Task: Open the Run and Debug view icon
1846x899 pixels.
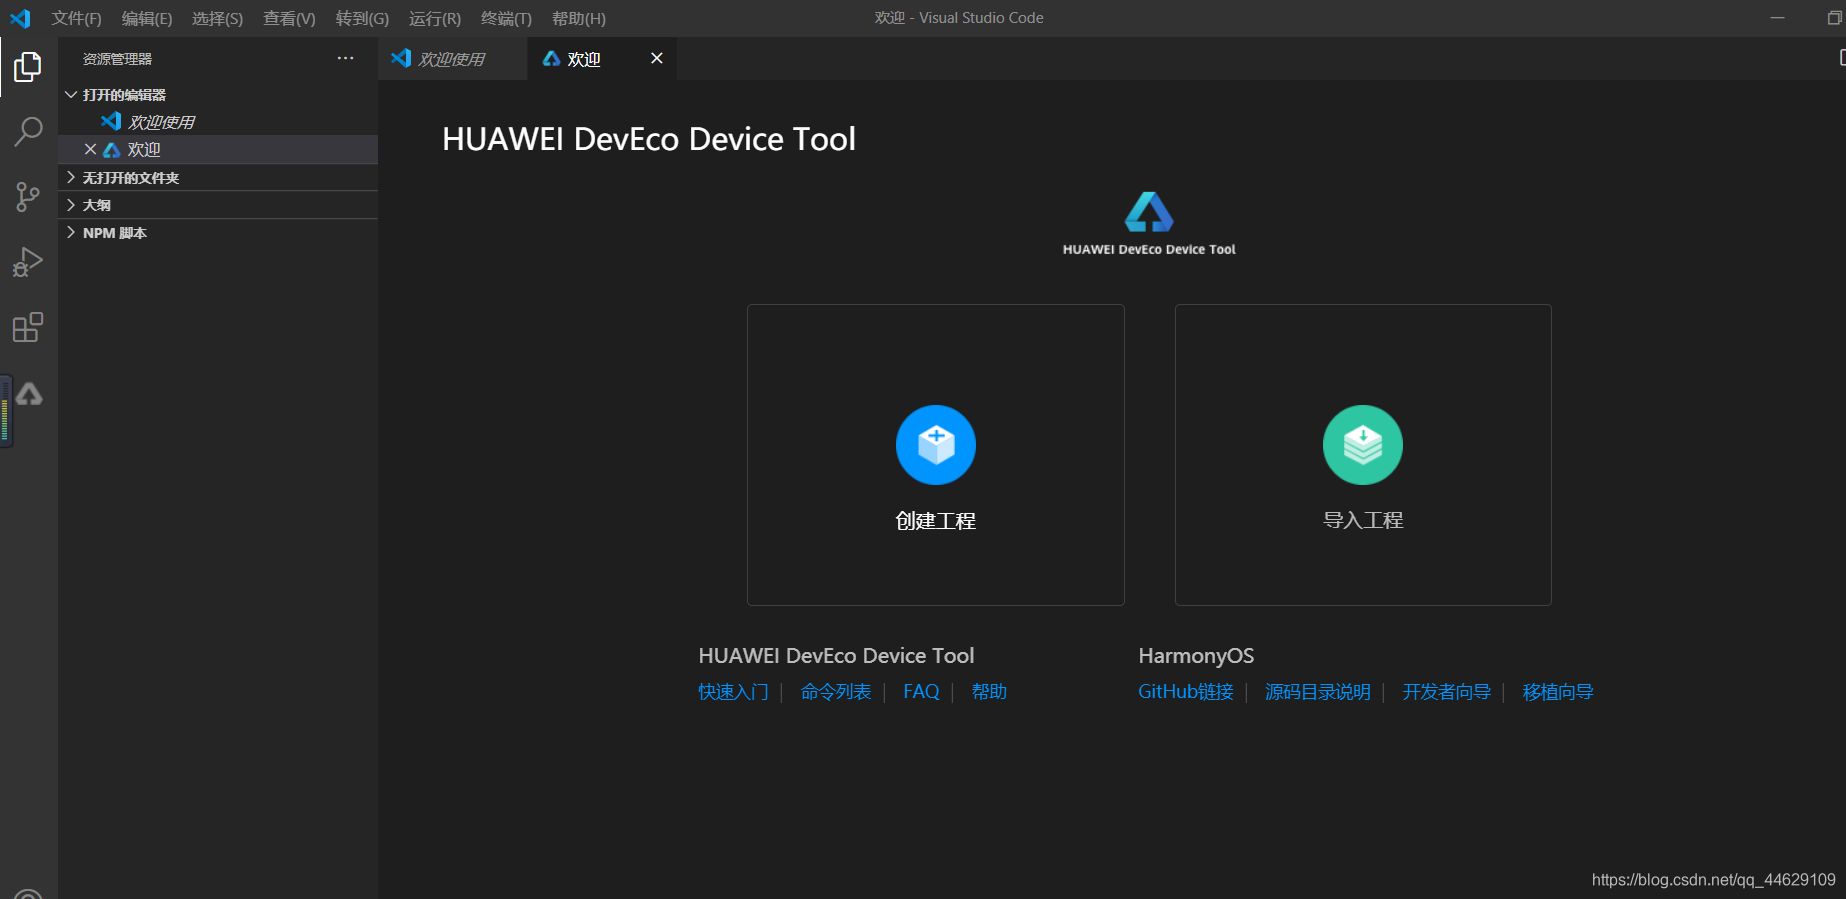Action: [x=28, y=262]
